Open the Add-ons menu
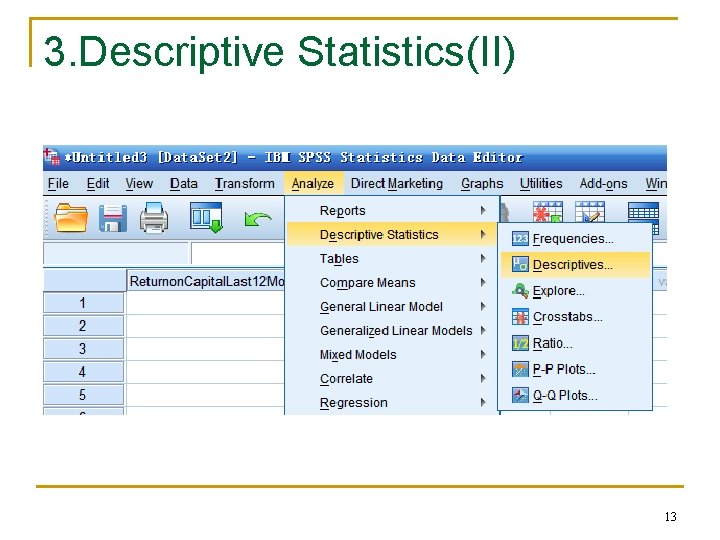 603,184
